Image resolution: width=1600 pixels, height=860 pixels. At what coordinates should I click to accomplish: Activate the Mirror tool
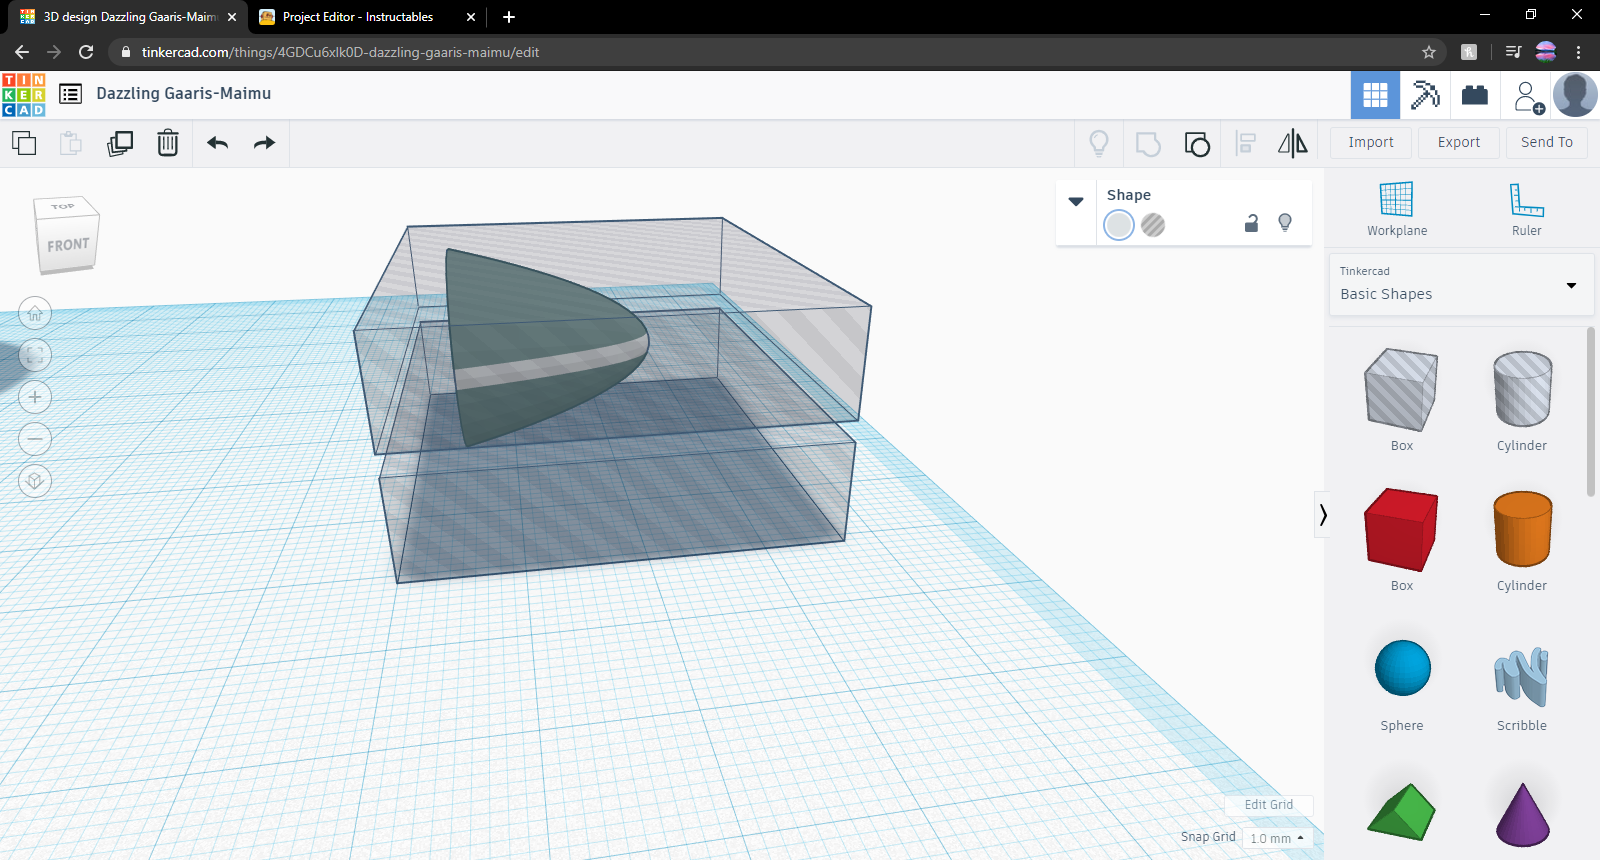1293,143
